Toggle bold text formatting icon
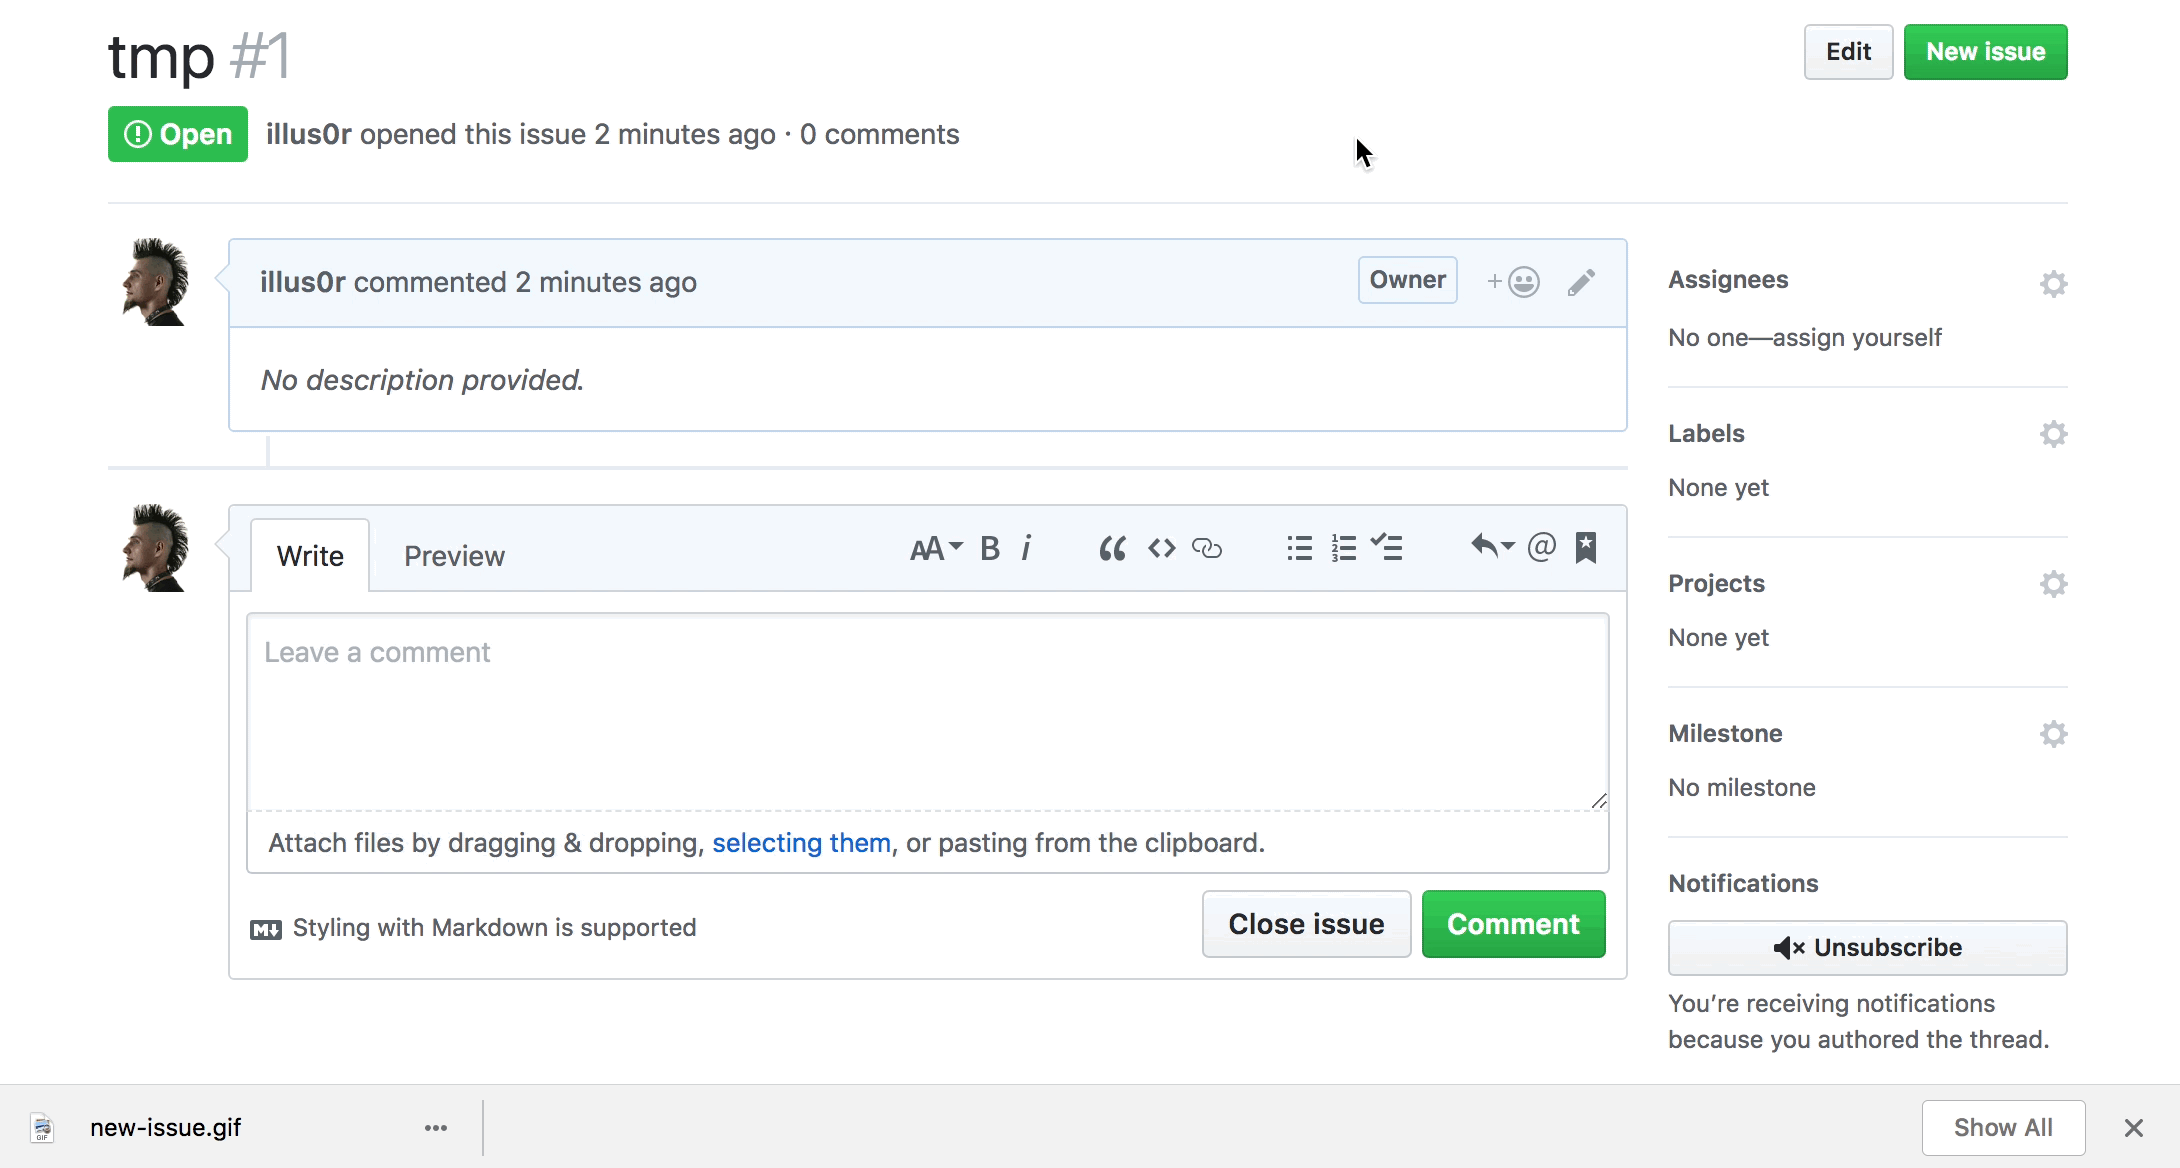Screen dimensions: 2180x1168 (990, 548)
